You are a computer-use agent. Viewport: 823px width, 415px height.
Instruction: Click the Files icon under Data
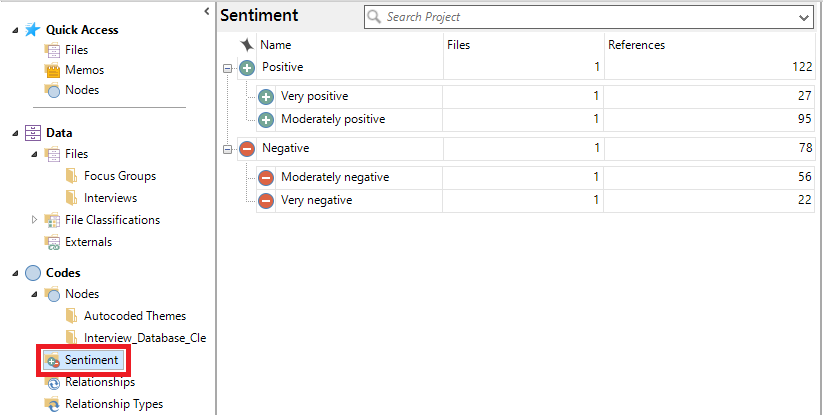pos(52,154)
